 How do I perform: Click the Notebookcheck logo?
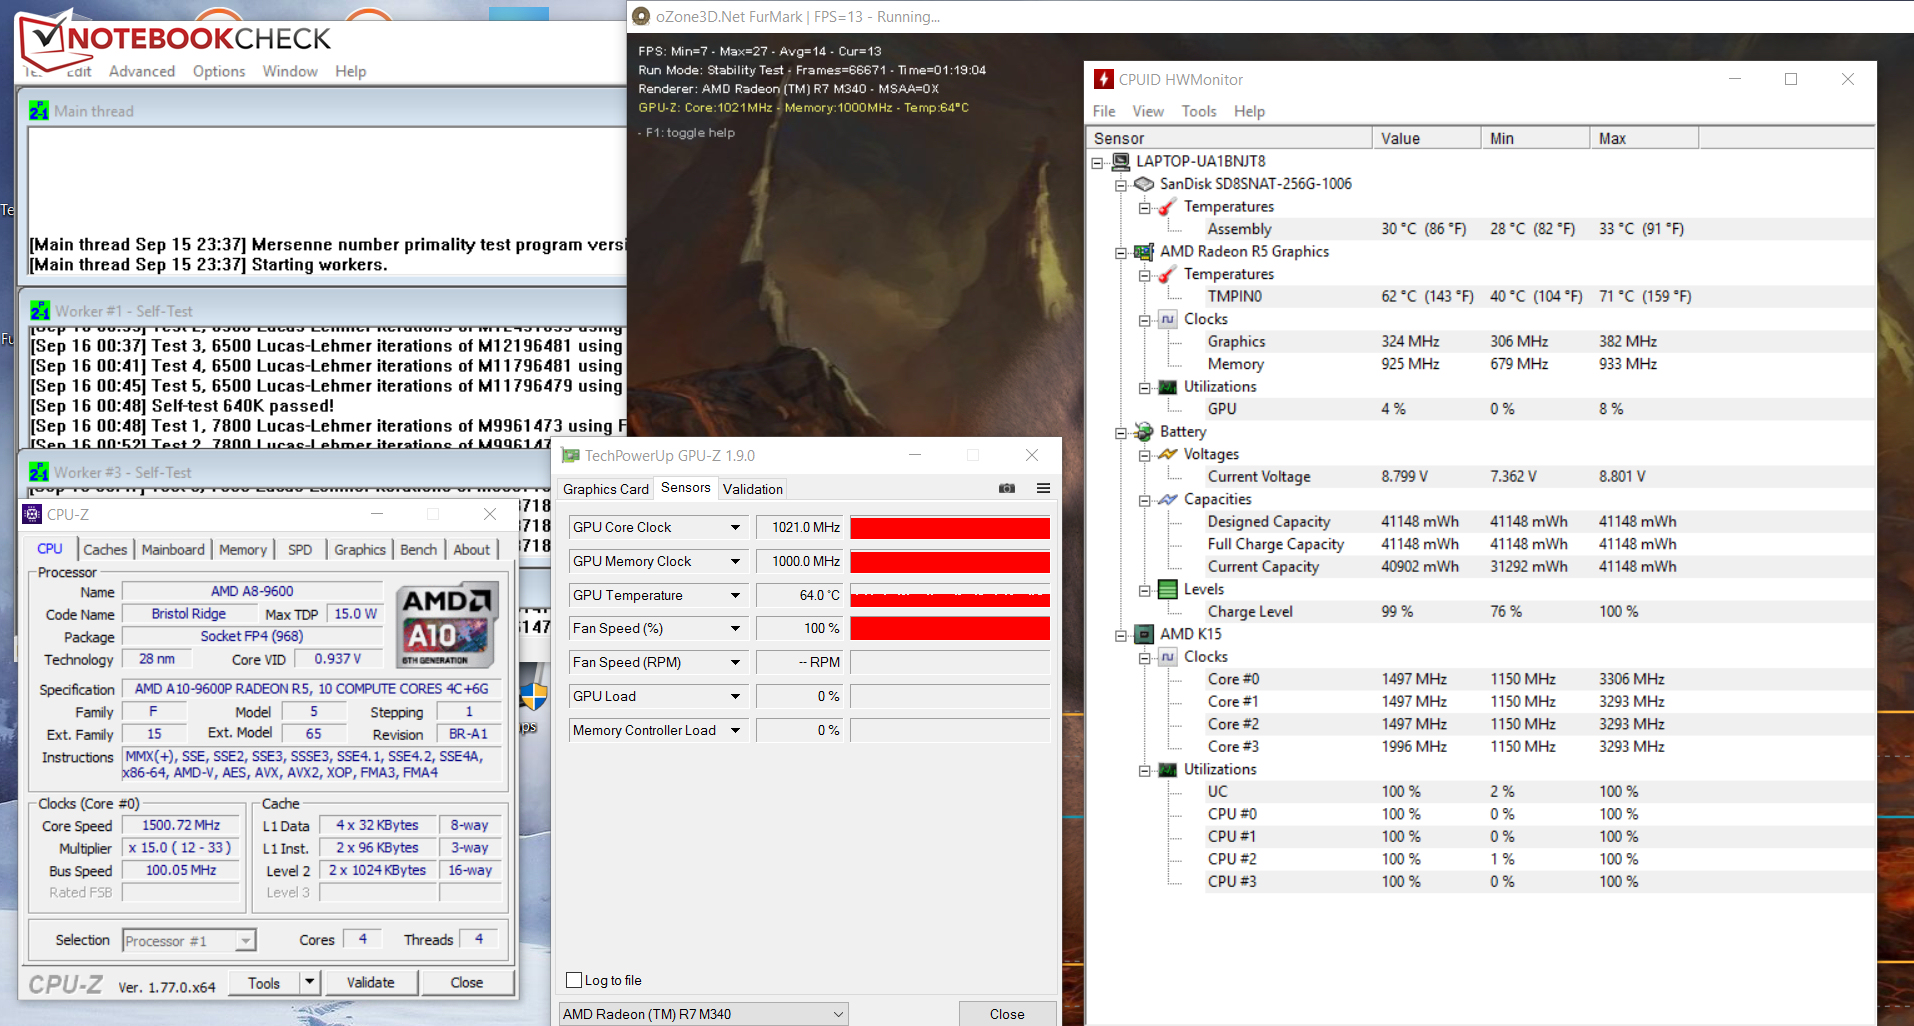point(176,38)
